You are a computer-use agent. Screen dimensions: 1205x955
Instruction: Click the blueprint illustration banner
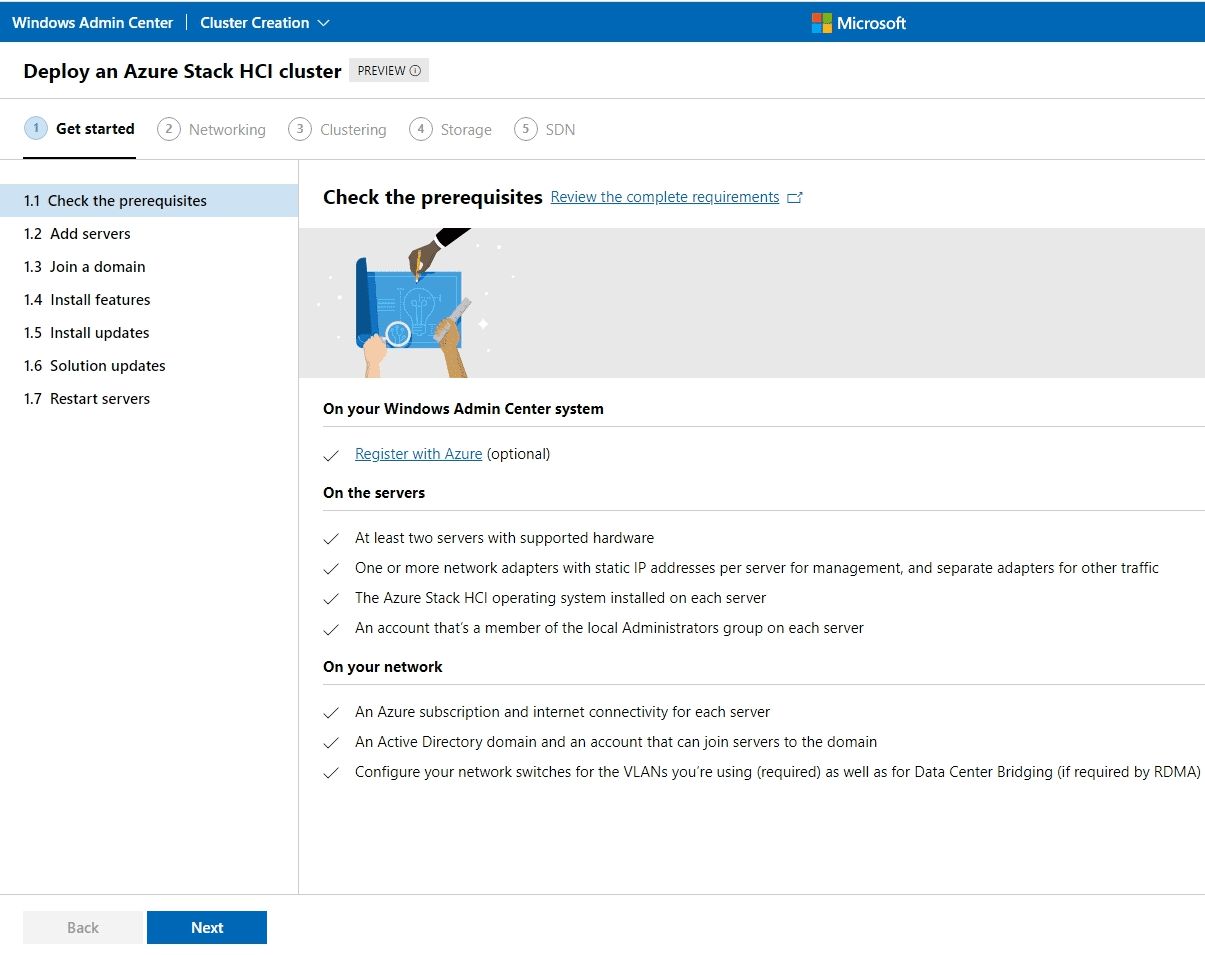coord(752,303)
